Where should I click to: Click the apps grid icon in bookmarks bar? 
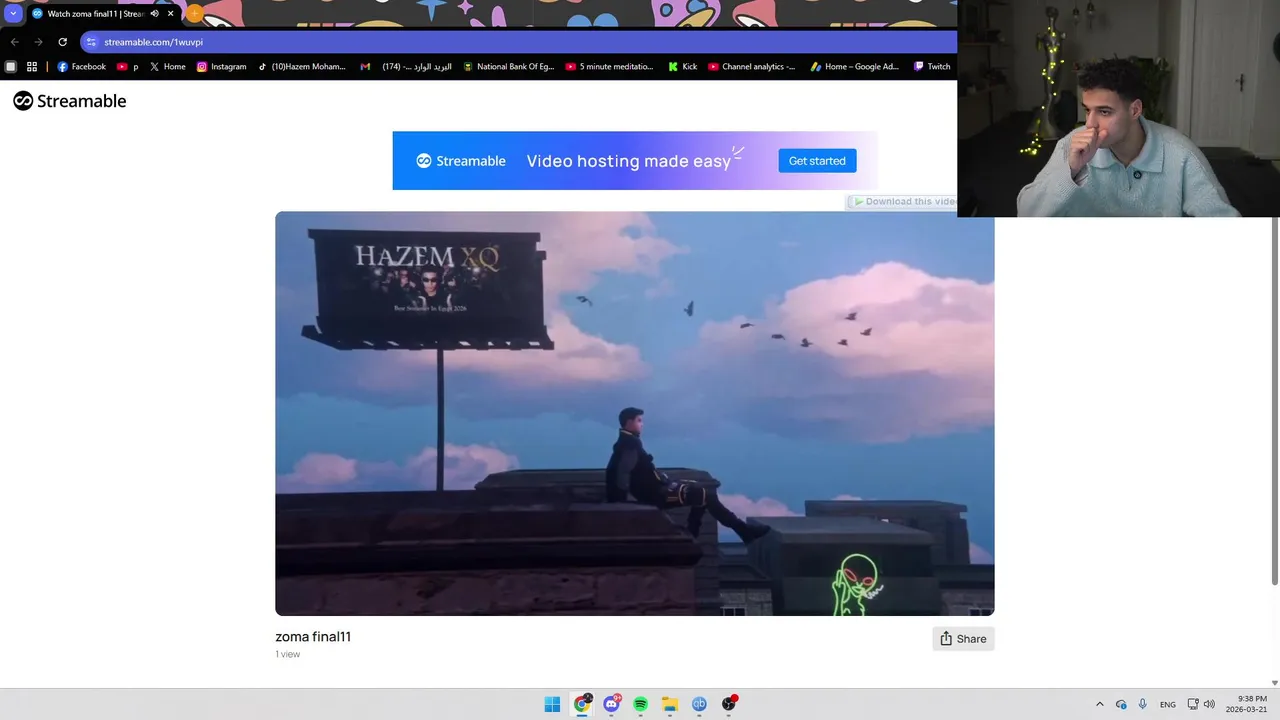tap(32, 67)
